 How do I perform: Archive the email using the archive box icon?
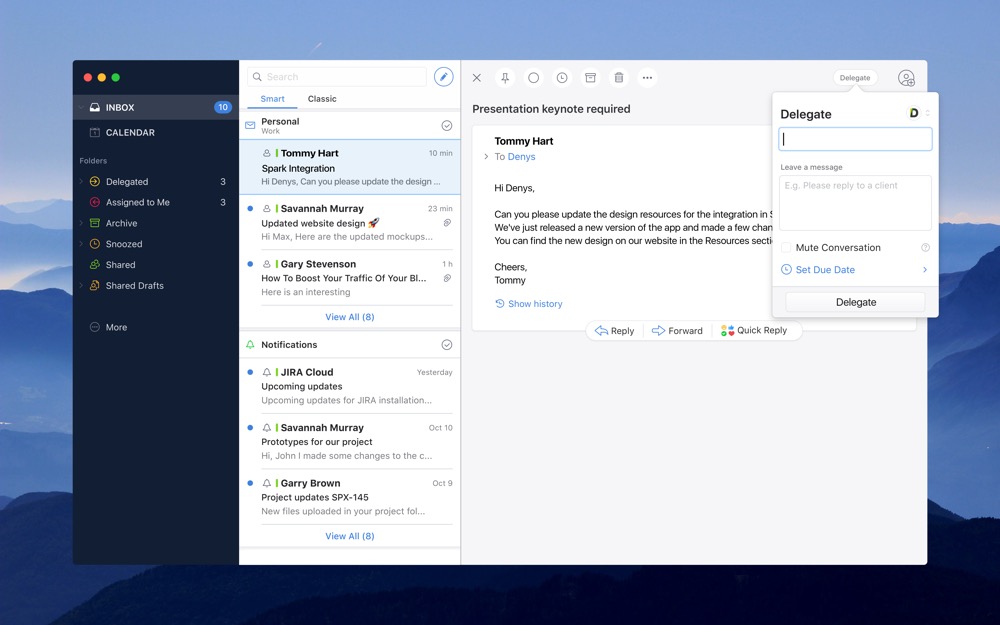(590, 78)
